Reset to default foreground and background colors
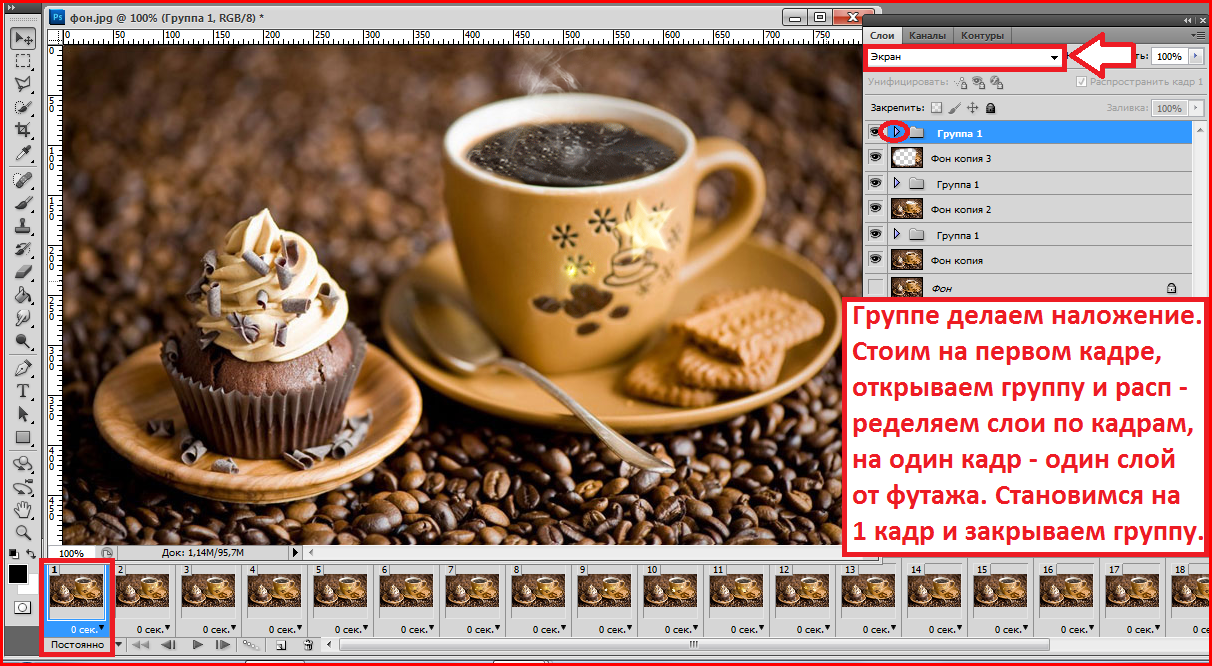 [x=13, y=553]
